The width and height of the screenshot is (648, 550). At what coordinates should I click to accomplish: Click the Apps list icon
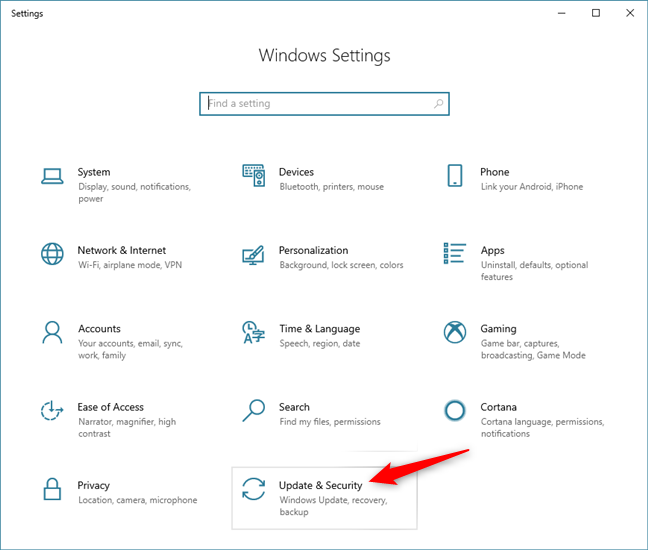coord(455,254)
